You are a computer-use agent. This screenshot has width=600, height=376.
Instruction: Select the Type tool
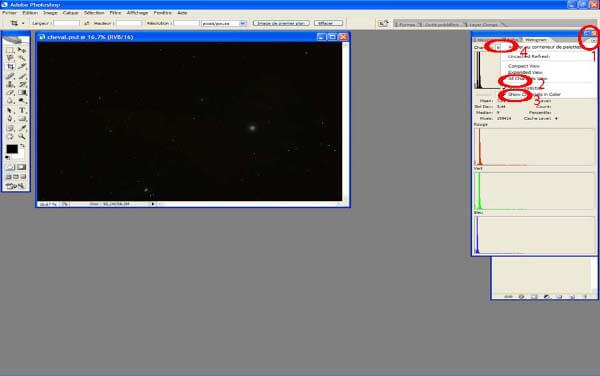(22, 110)
